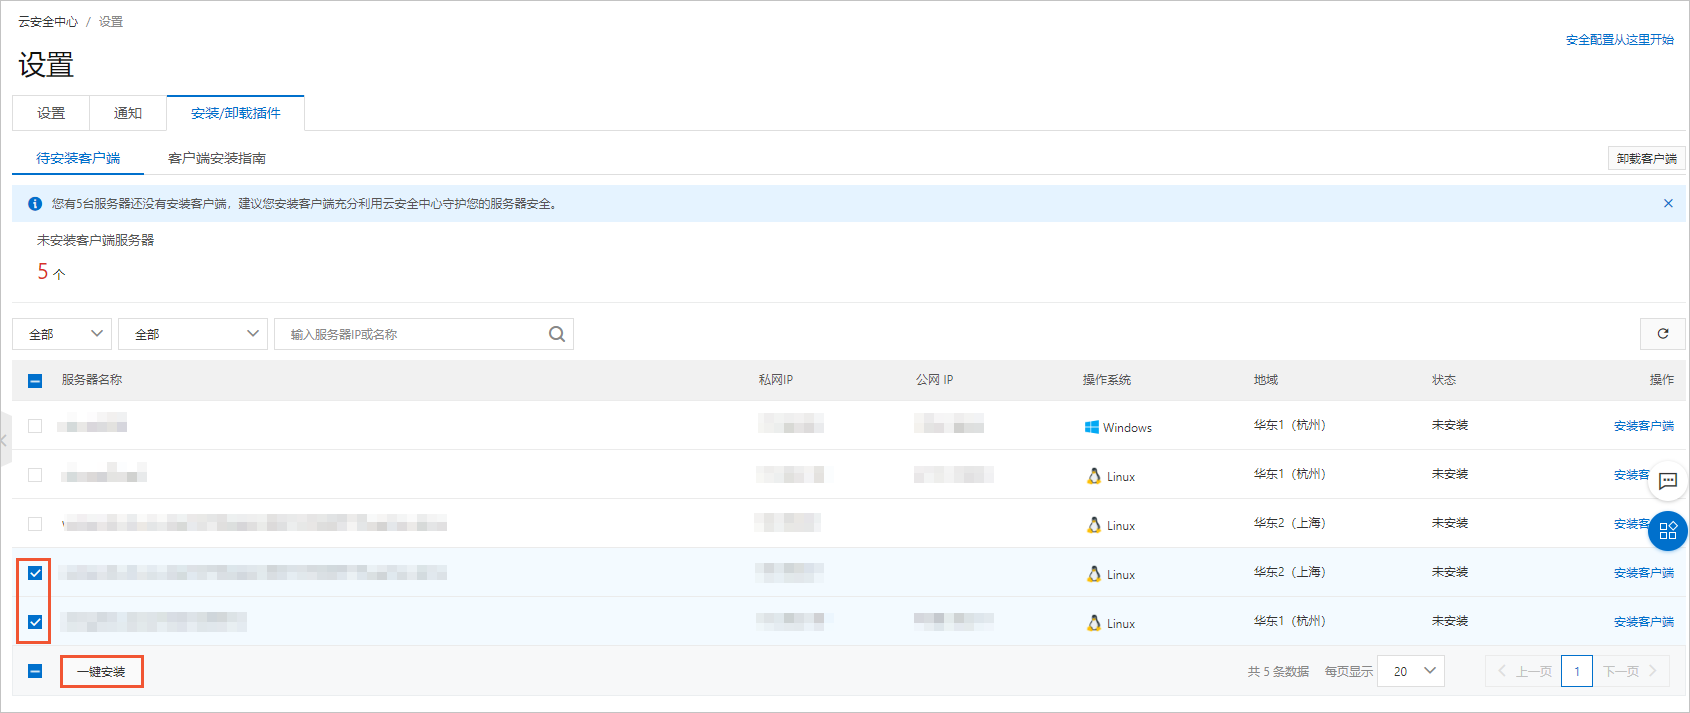Click the 私网IP column header
Viewport: 1690px width, 713px height.
tap(776, 380)
